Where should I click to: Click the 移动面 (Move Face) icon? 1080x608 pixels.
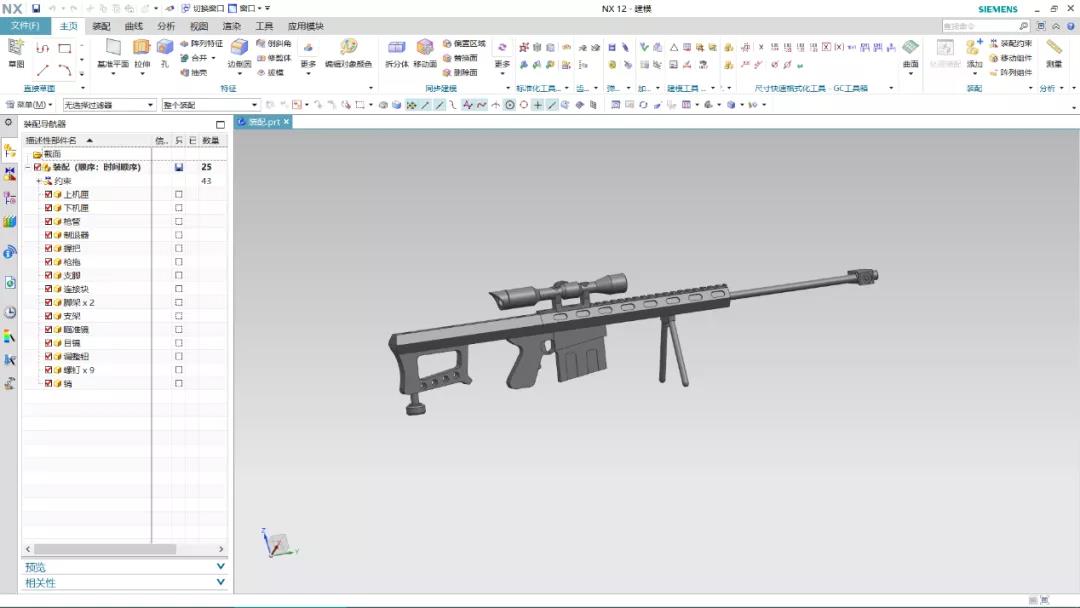click(425, 48)
